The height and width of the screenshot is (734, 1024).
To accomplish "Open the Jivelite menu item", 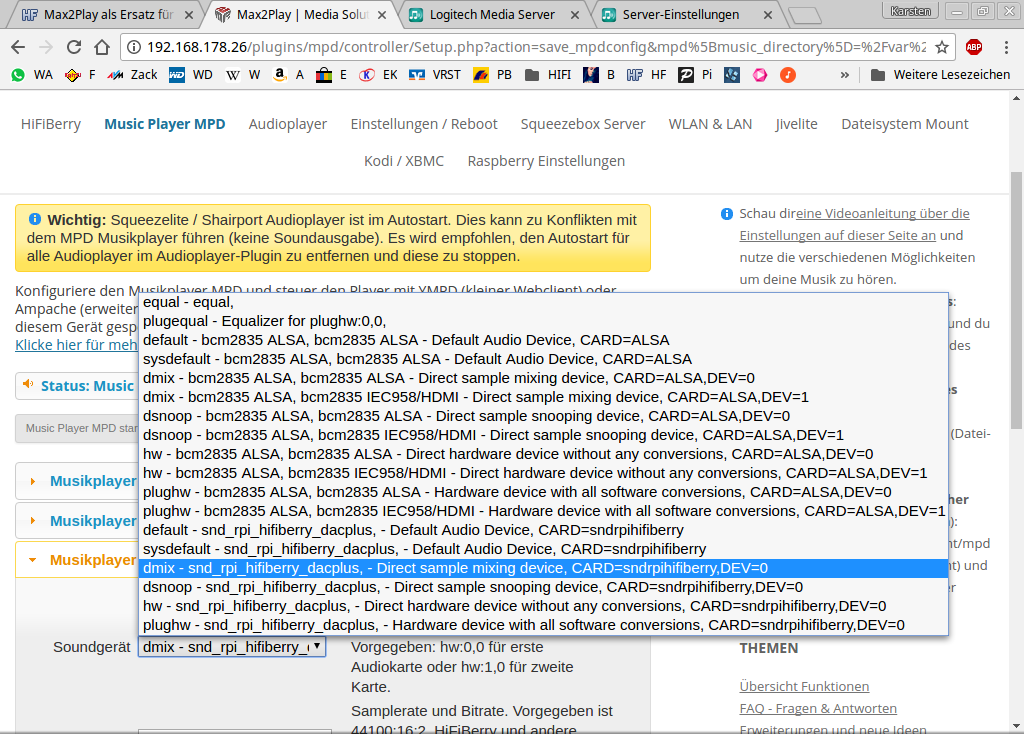I will pyautogui.click(x=797, y=124).
